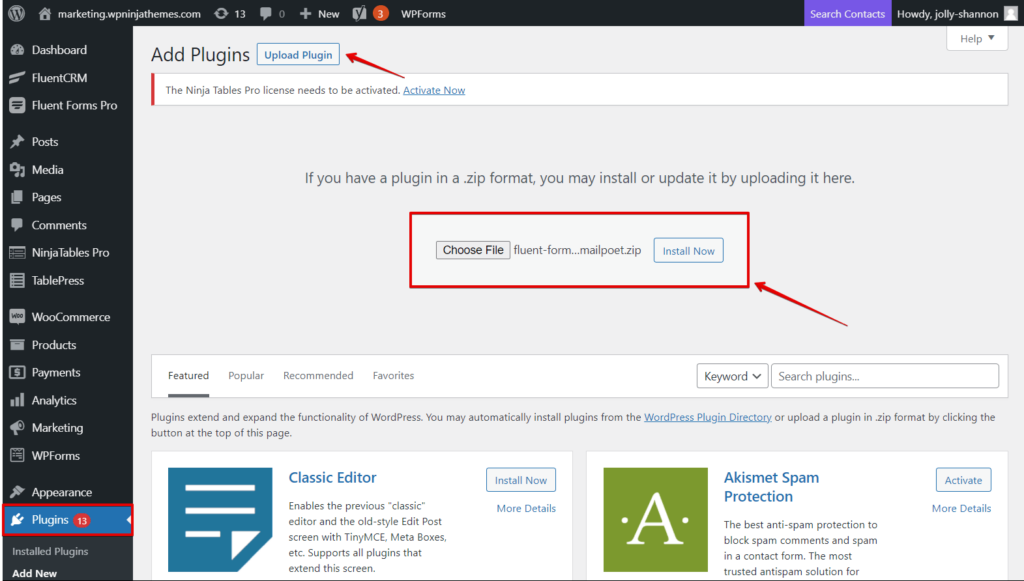The image size is (1024, 581).
Task: Switch to the Favorites tab
Action: click(393, 375)
